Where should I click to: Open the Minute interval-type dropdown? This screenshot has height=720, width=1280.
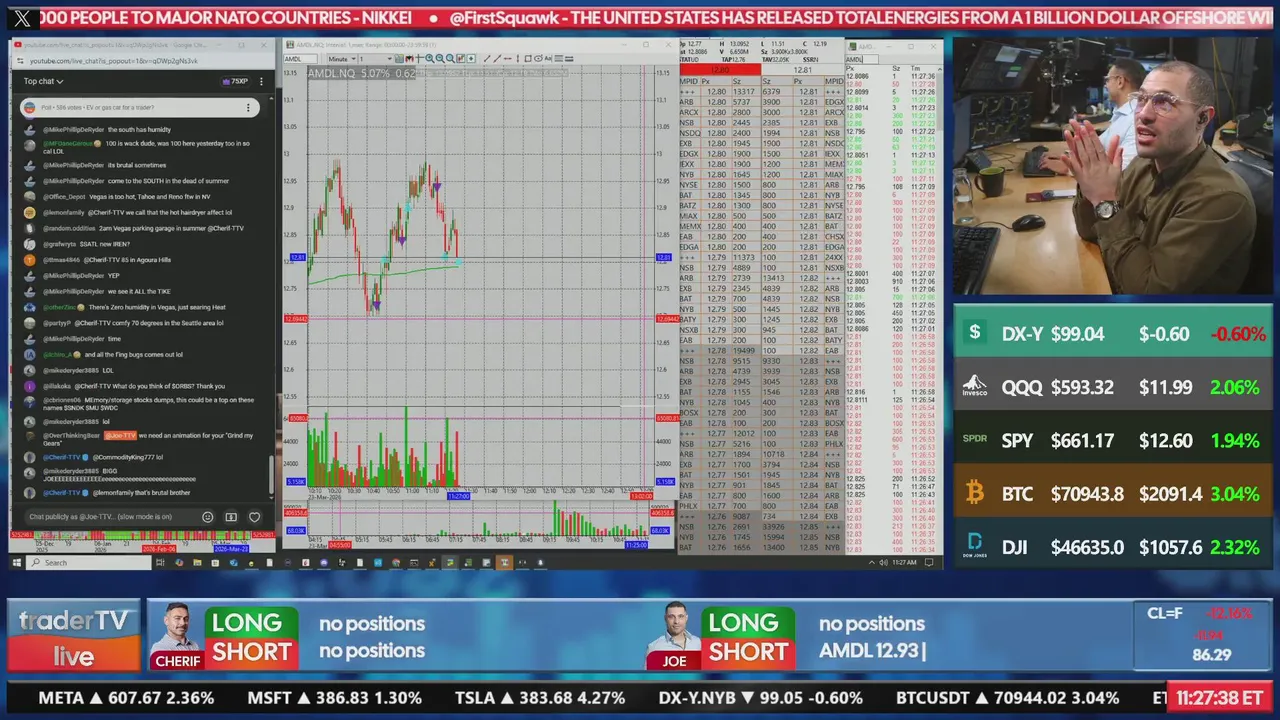[342, 59]
